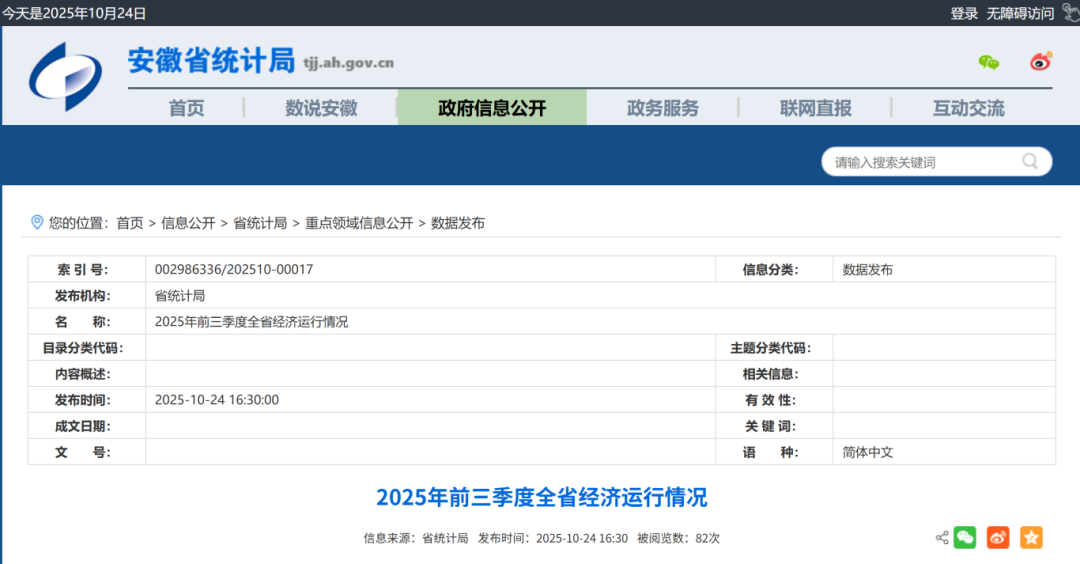Click the 目录分类代码 label cell
The height and width of the screenshot is (564, 1080).
[86, 348]
